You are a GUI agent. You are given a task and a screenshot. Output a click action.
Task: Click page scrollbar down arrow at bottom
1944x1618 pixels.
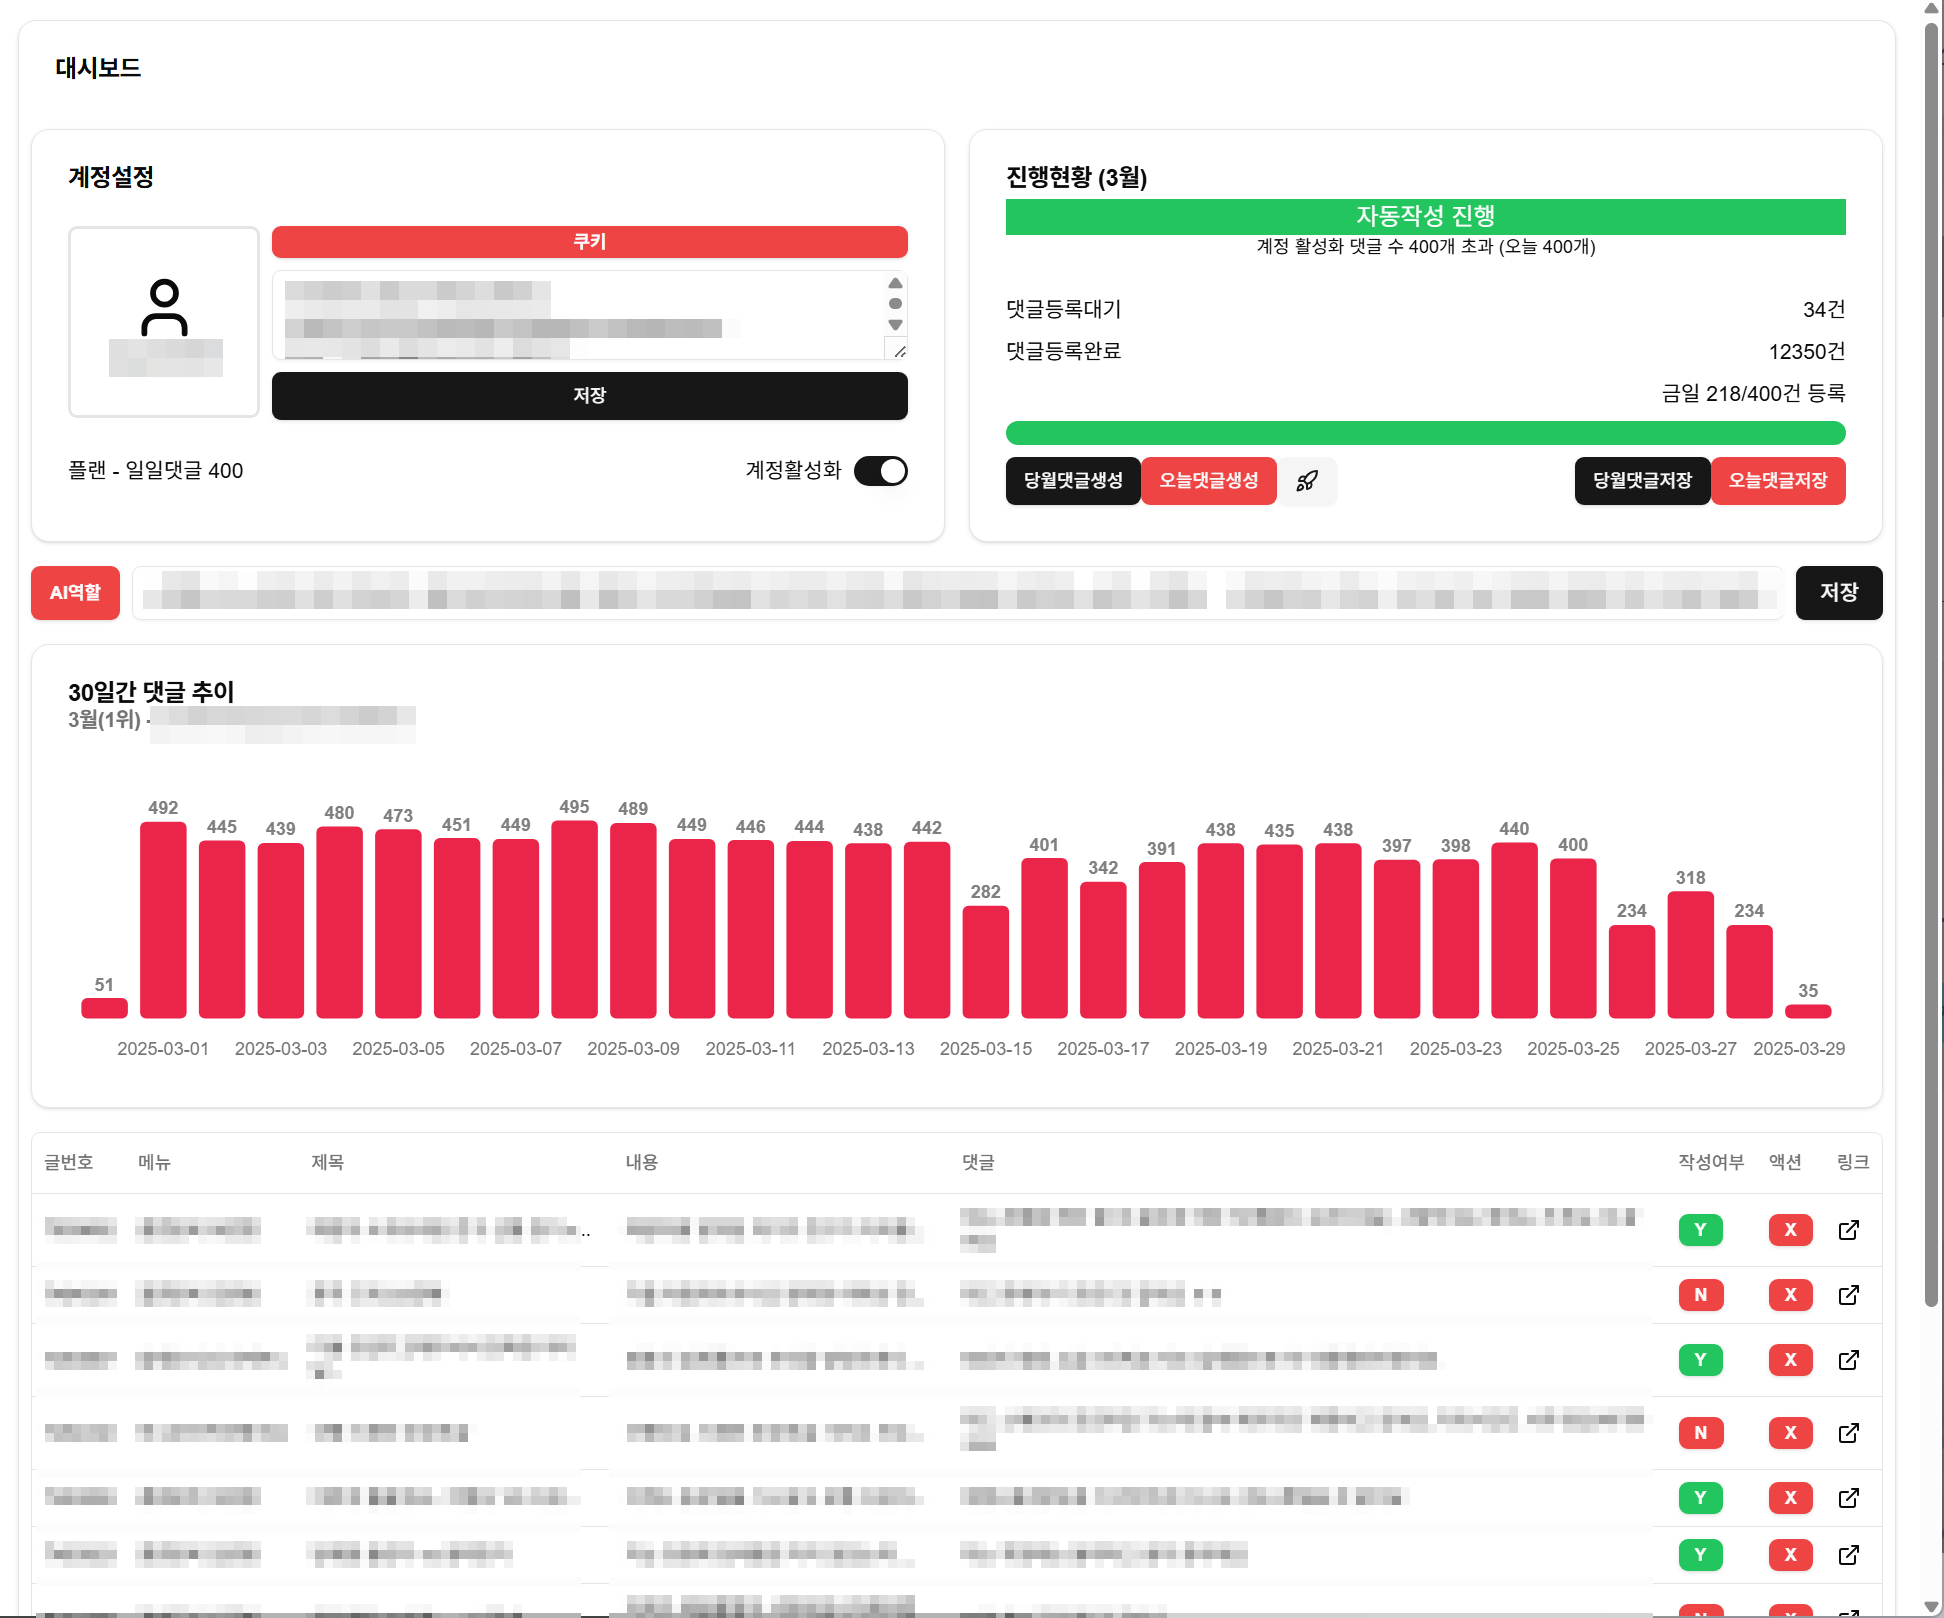click(x=1931, y=1607)
